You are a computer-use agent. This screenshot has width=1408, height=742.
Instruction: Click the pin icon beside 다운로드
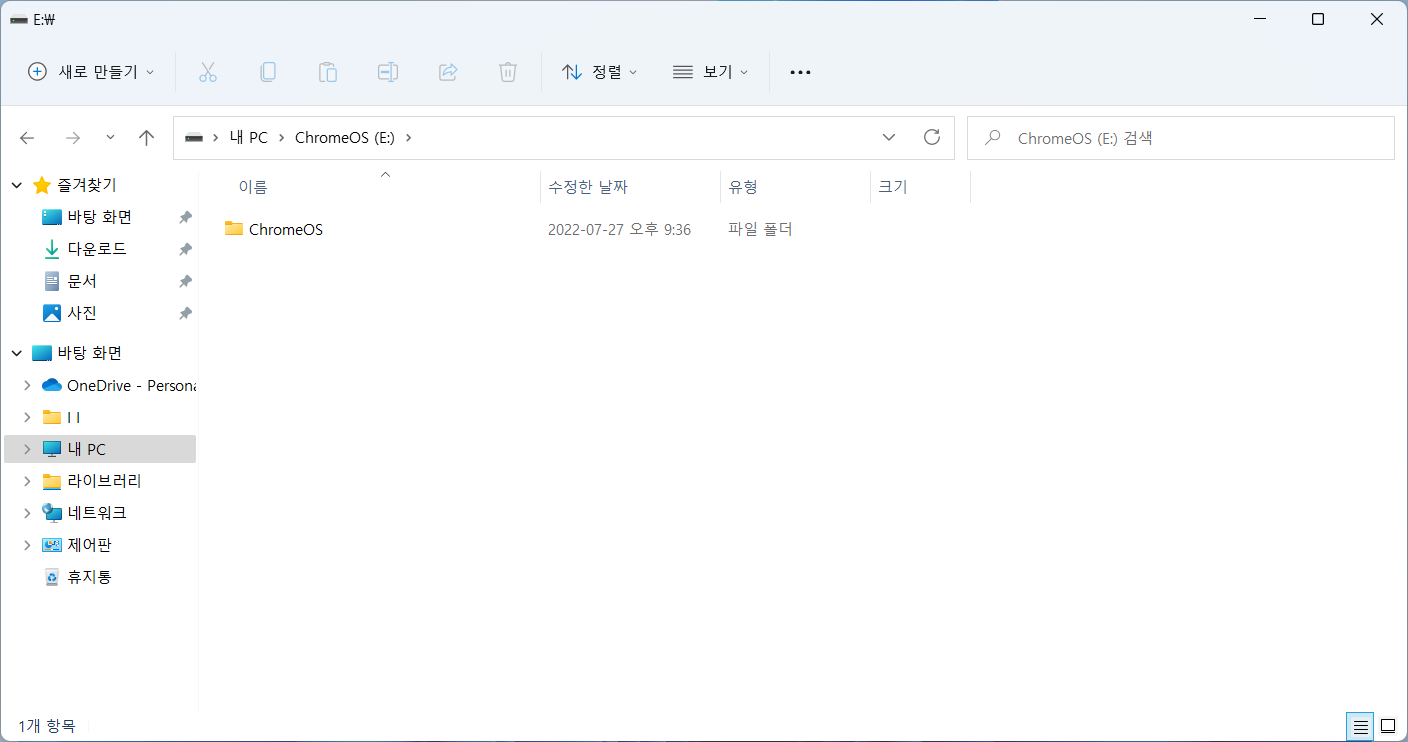(185, 249)
